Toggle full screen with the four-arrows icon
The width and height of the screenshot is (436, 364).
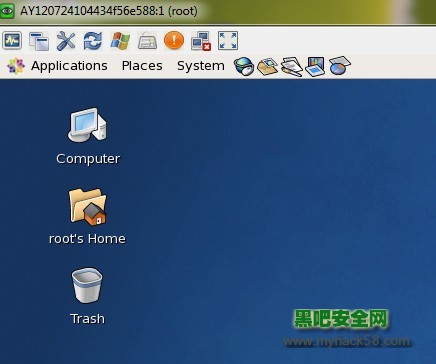[228, 40]
